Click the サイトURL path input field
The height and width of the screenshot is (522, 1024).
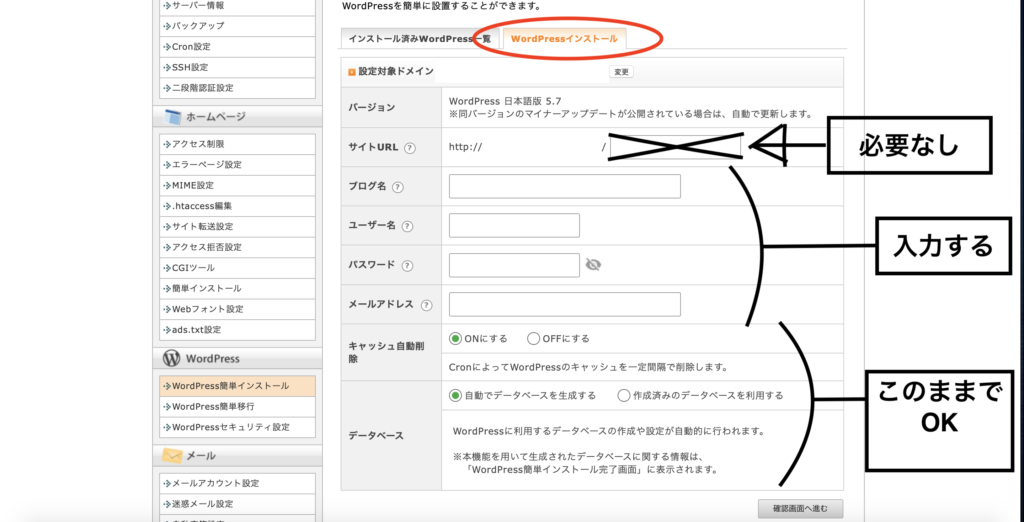click(x=675, y=148)
